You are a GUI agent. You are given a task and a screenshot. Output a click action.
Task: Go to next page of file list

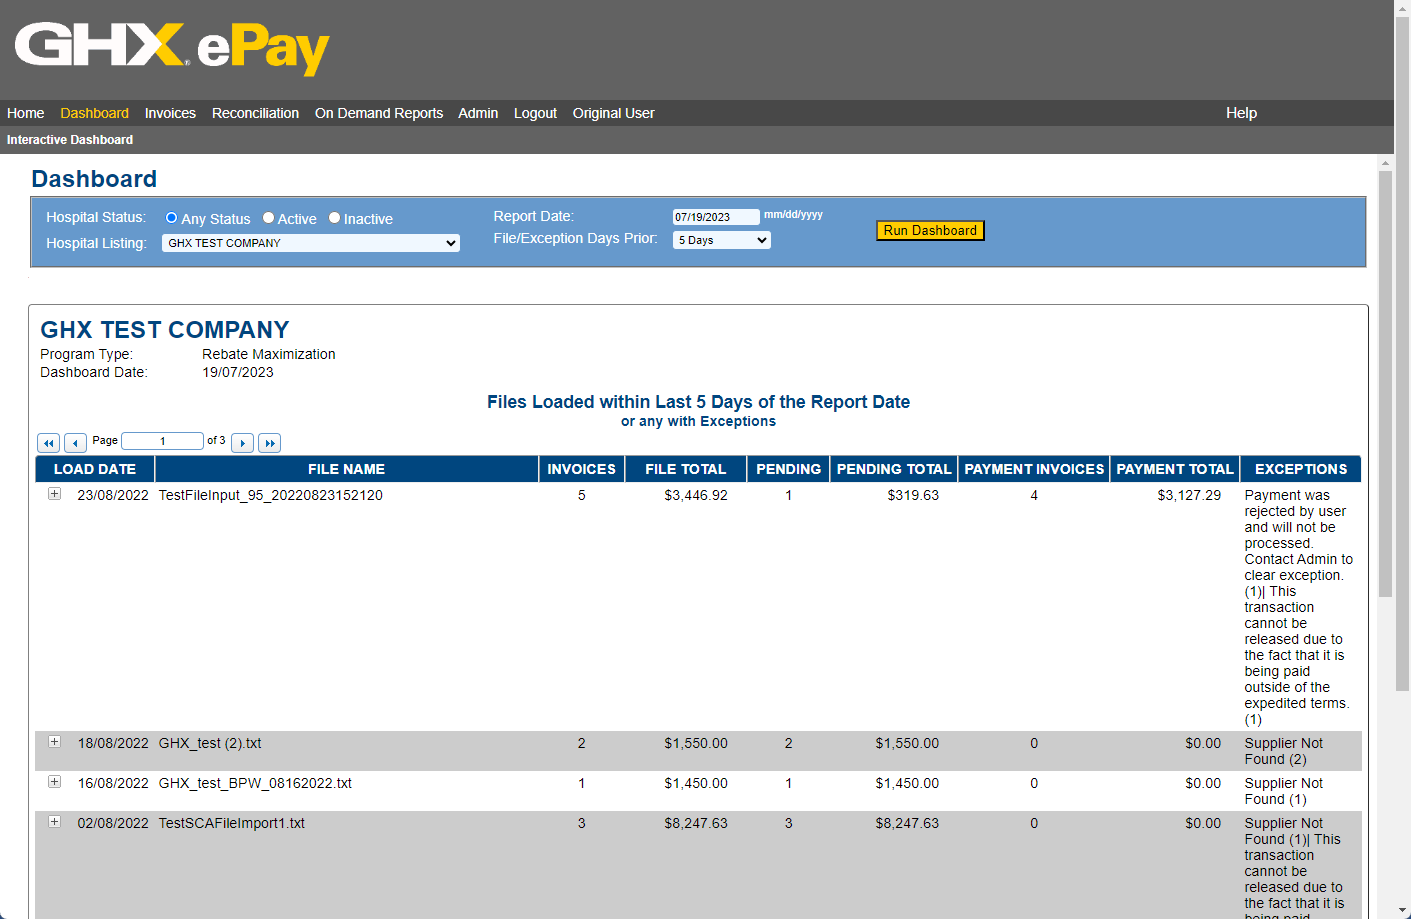tap(242, 443)
